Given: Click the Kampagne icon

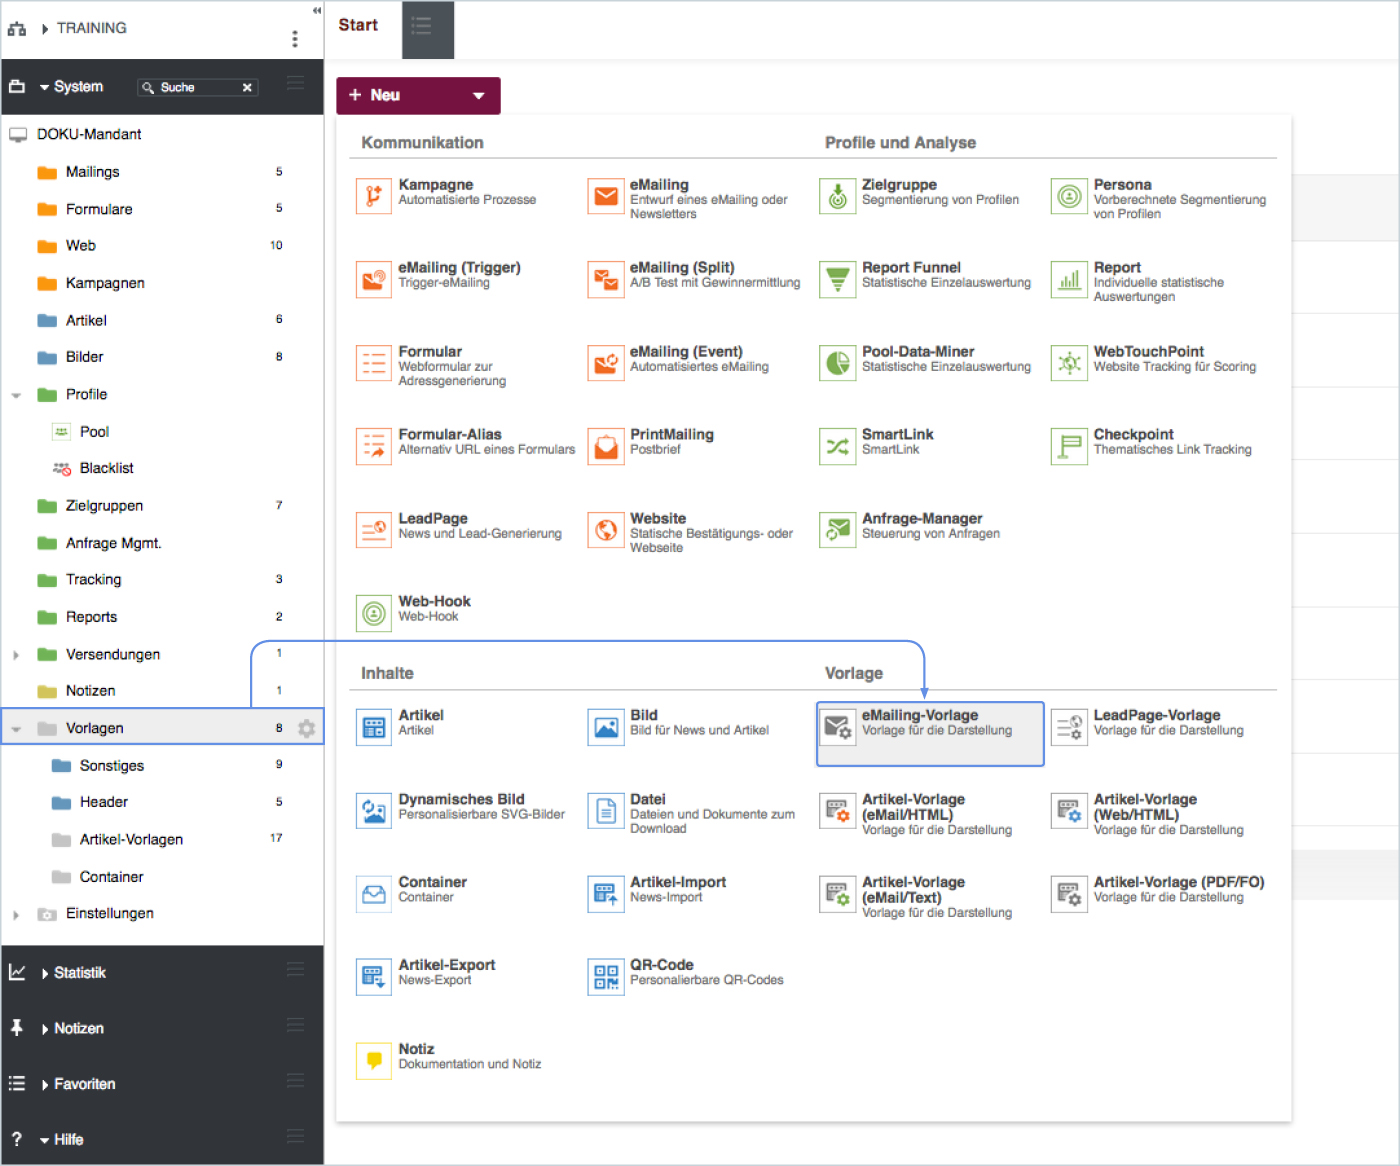Looking at the screenshot, I should point(373,196).
